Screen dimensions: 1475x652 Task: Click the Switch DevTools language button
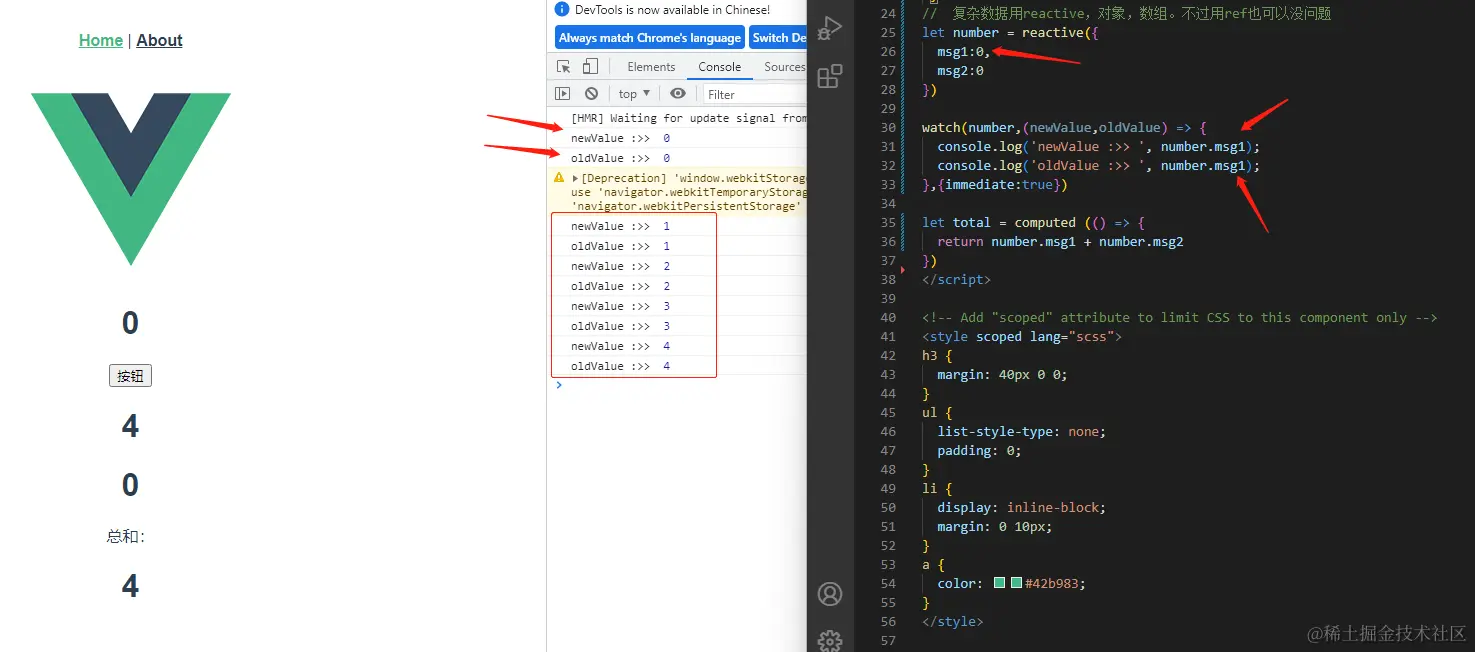tap(779, 38)
